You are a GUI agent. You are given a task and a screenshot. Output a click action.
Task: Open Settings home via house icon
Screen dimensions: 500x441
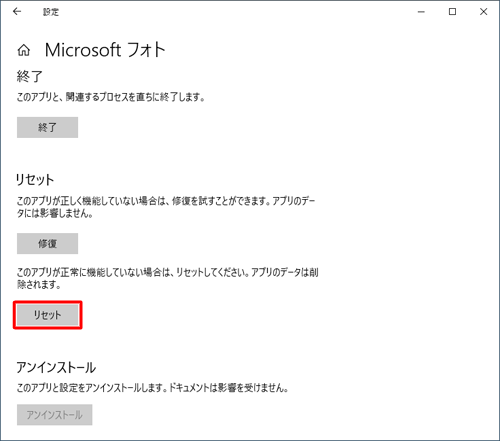click(x=24, y=50)
